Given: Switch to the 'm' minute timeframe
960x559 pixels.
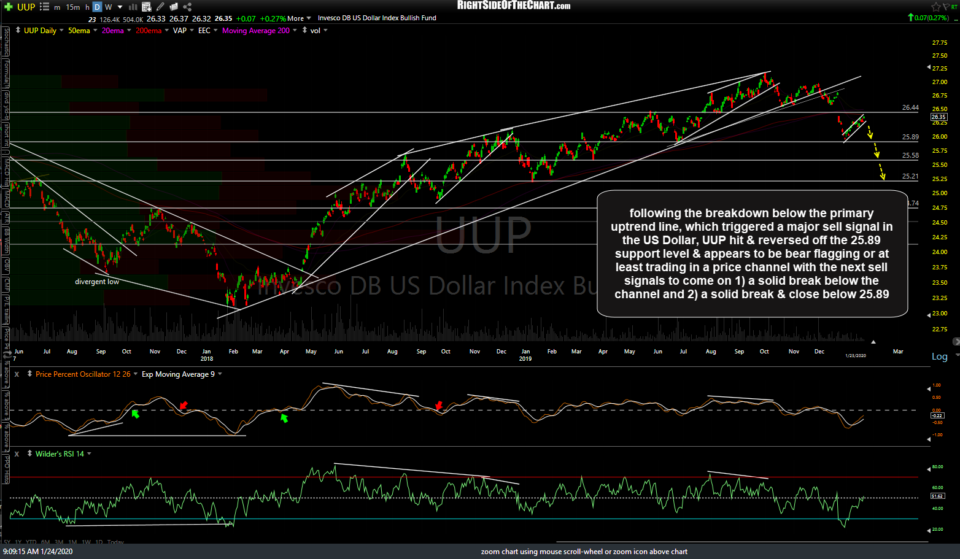Looking at the screenshot, I should (57, 7).
